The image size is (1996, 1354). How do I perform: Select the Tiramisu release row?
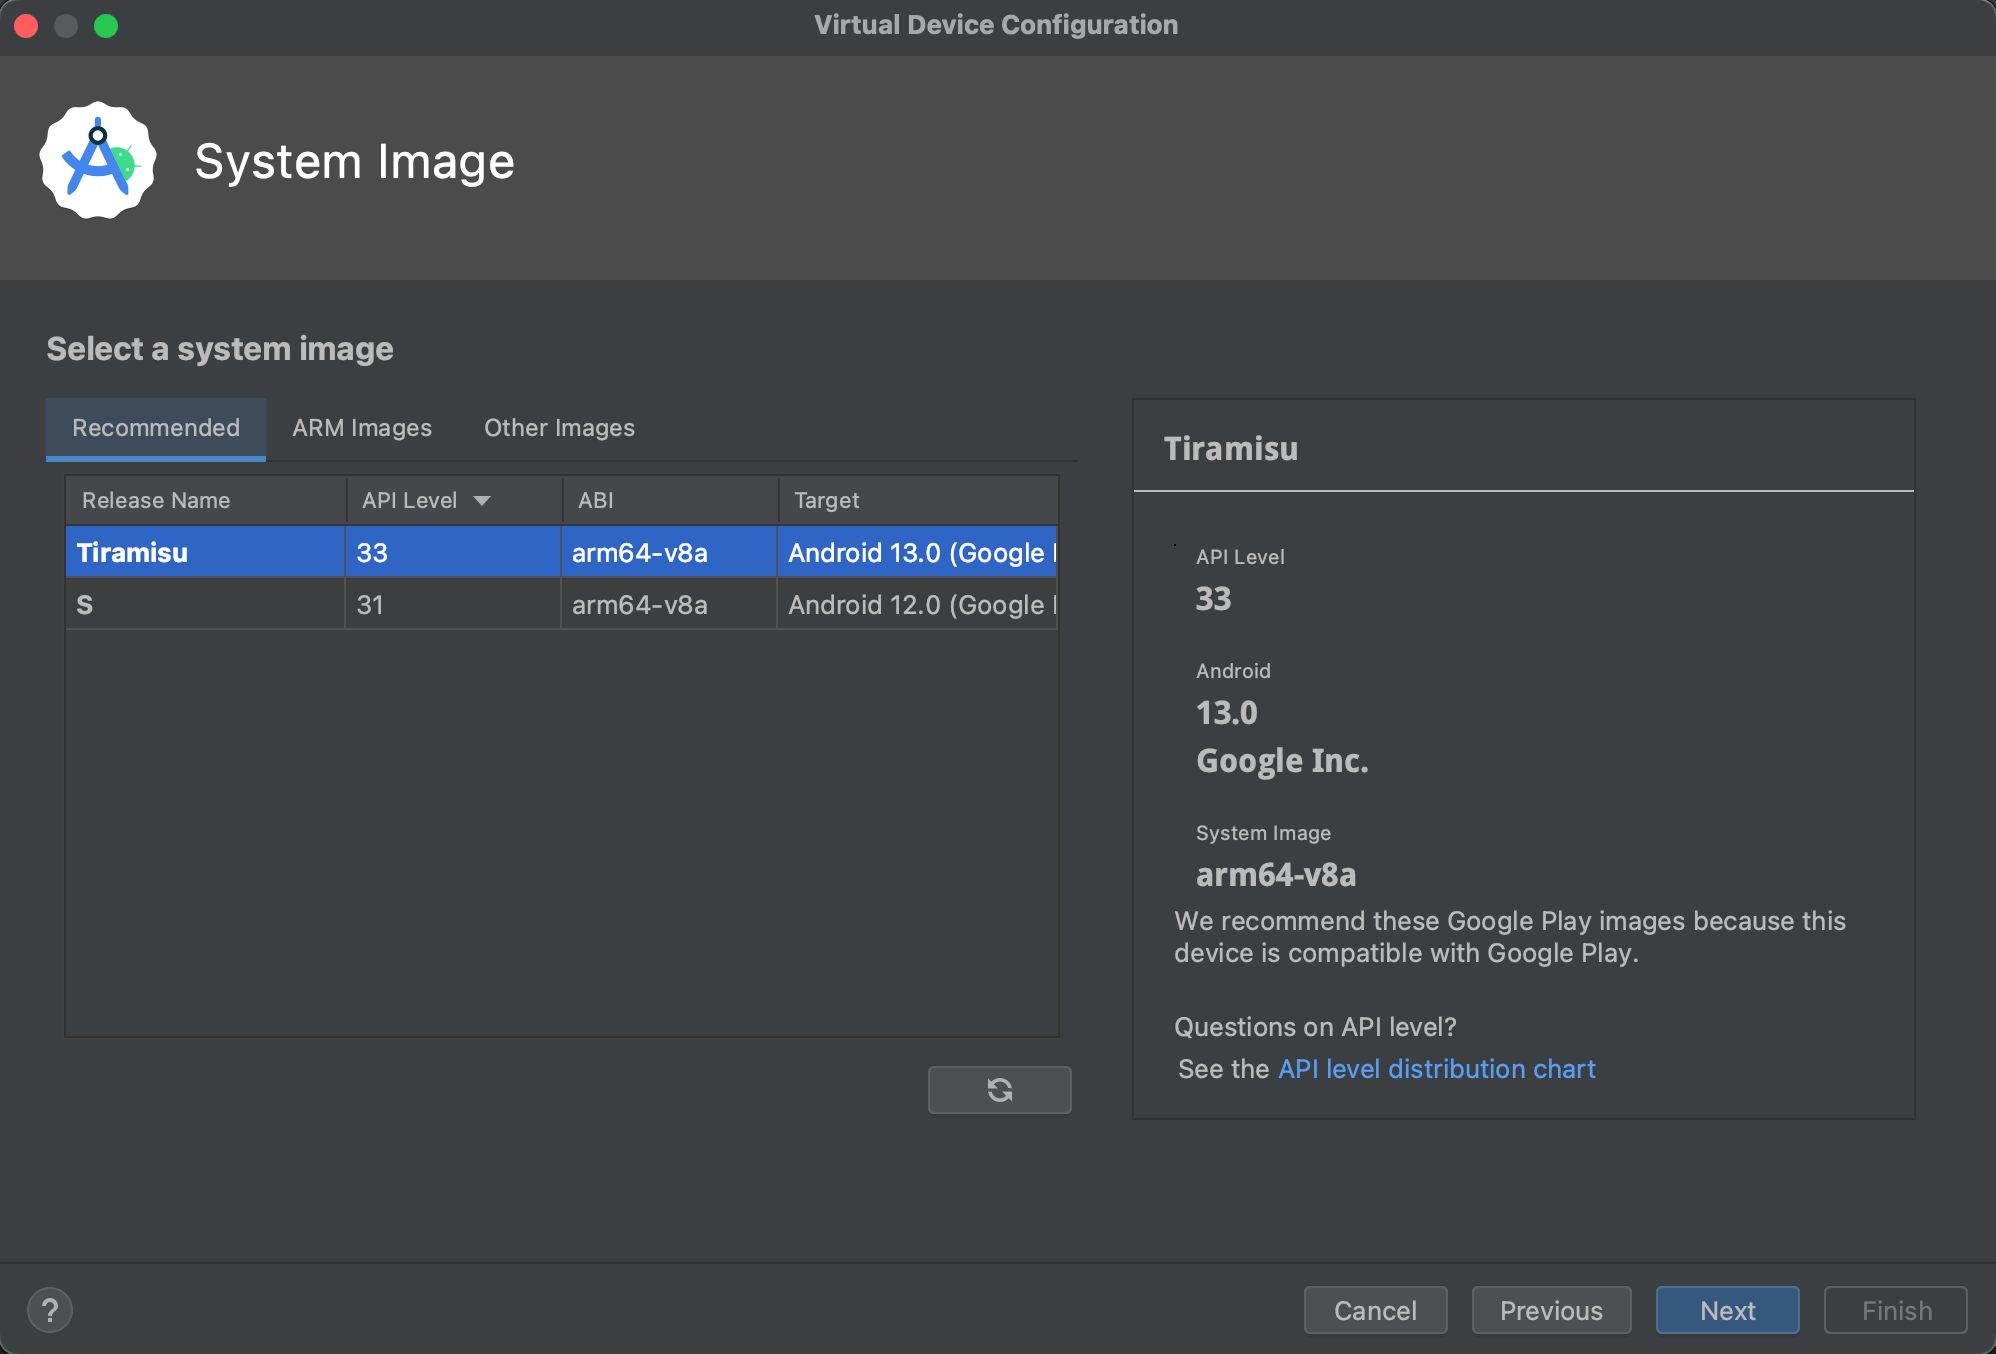coord(561,552)
